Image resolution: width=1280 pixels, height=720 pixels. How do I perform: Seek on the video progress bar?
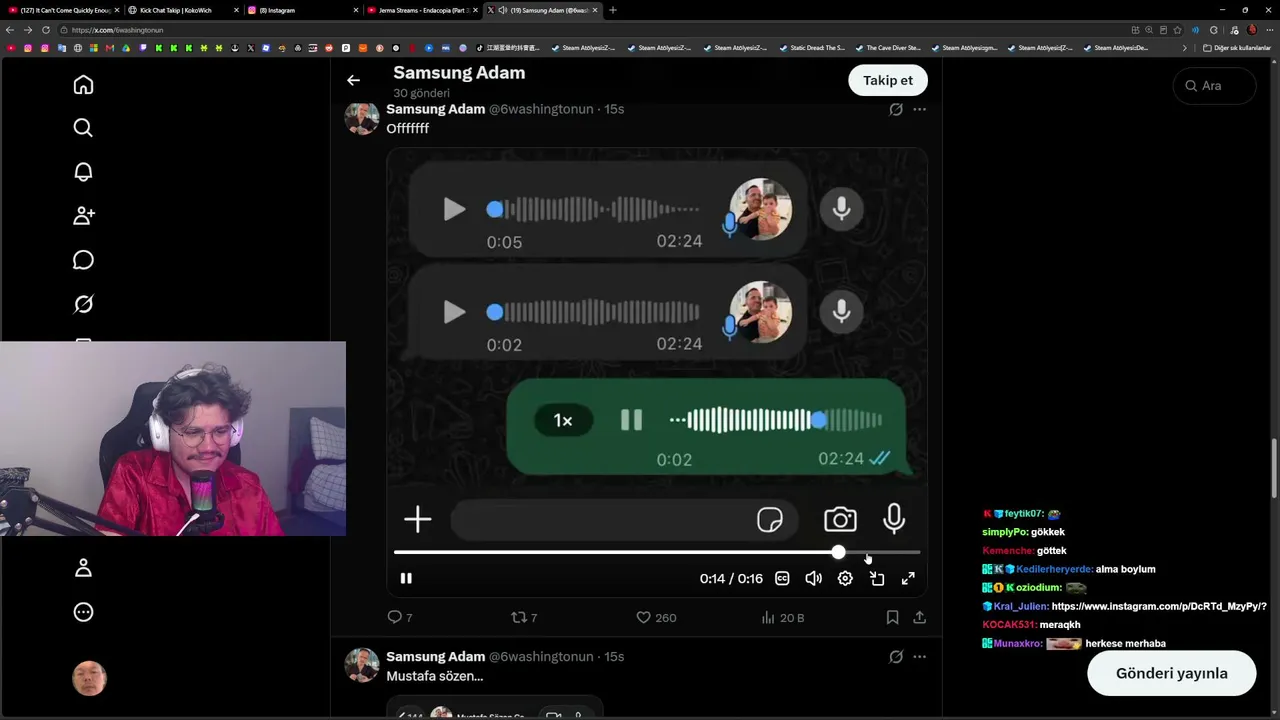click(x=657, y=552)
